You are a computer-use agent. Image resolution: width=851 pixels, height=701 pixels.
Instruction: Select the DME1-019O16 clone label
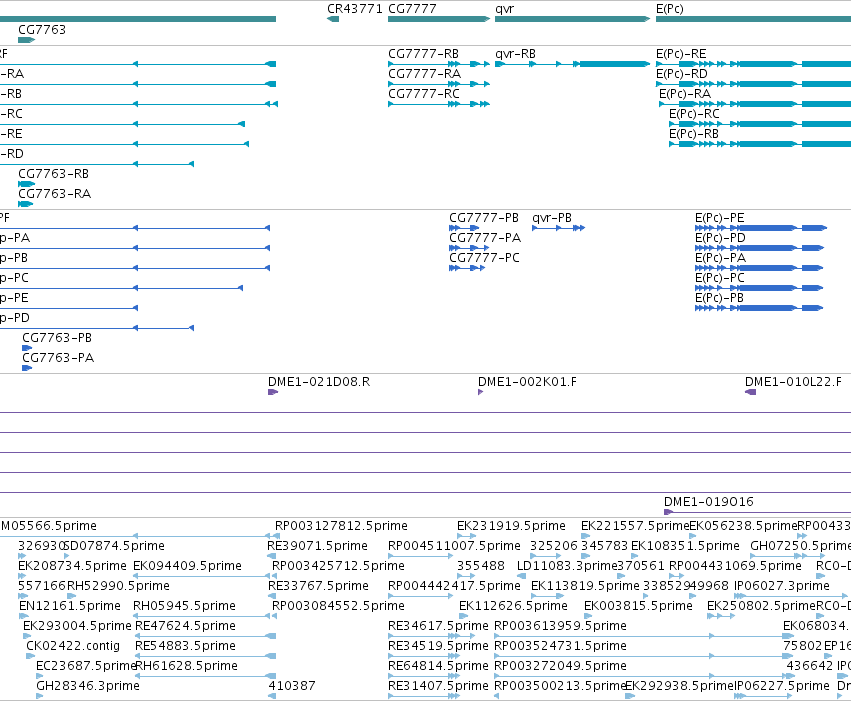709,502
